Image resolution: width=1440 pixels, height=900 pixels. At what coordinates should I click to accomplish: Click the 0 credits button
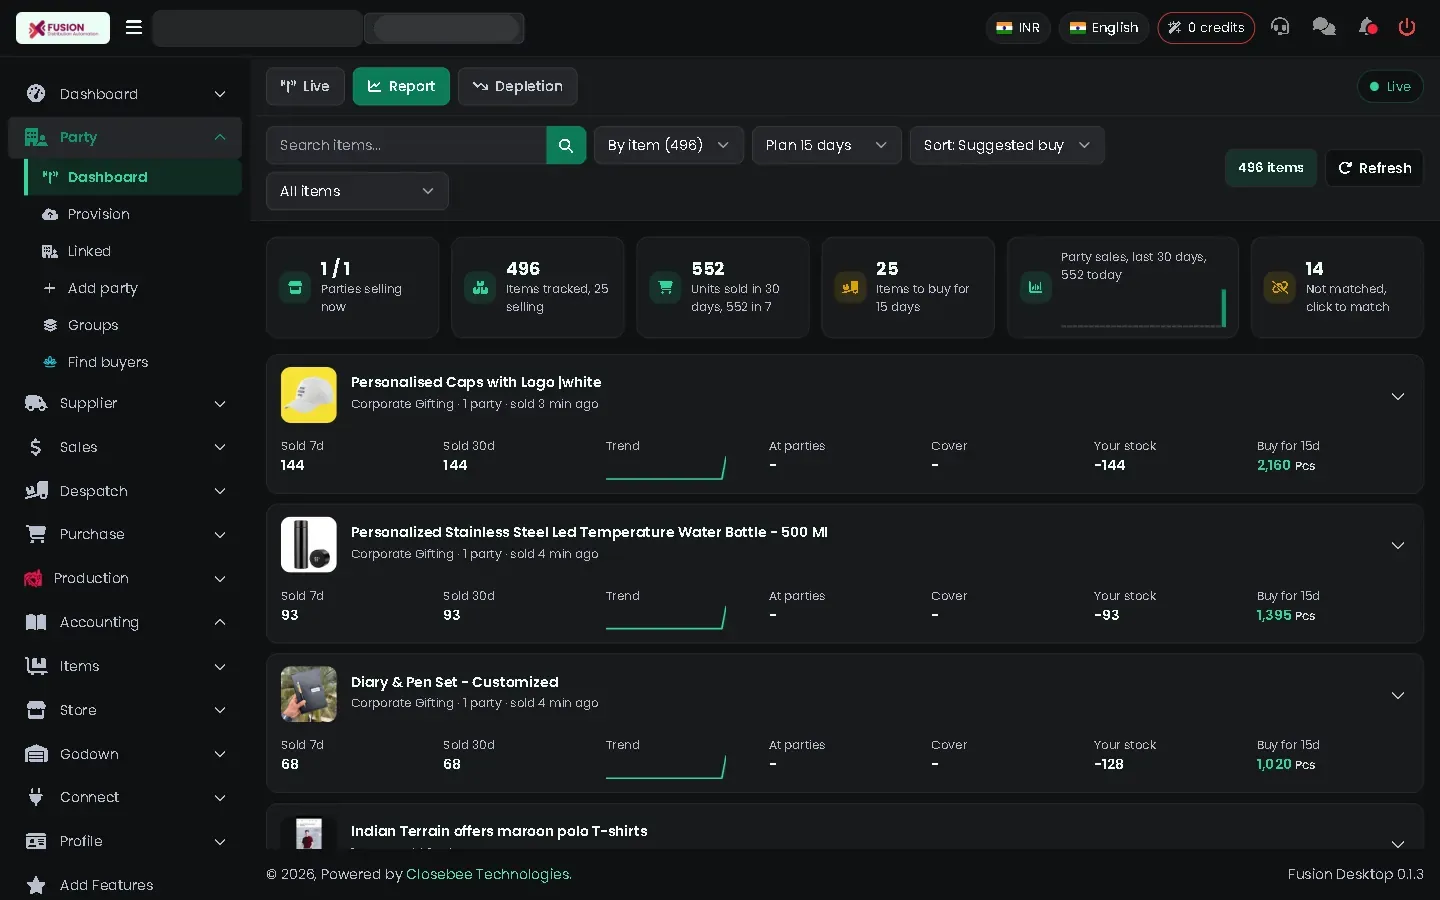(x=1206, y=28)
